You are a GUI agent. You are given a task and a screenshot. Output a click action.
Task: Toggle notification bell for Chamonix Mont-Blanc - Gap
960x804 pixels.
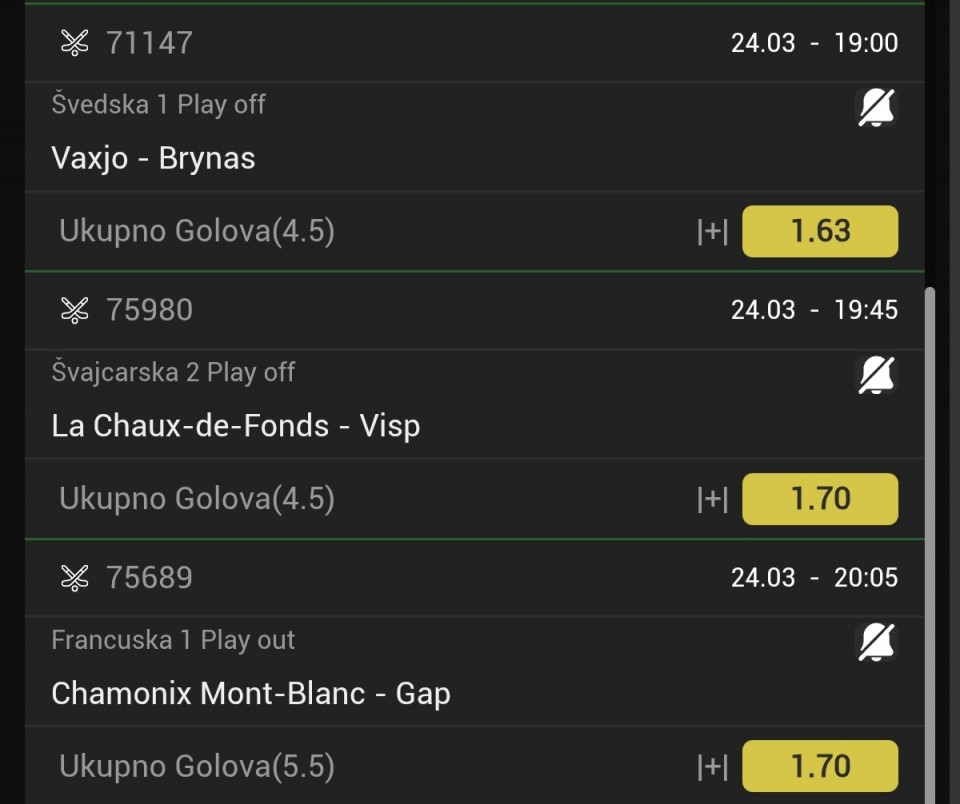[877, 642]
